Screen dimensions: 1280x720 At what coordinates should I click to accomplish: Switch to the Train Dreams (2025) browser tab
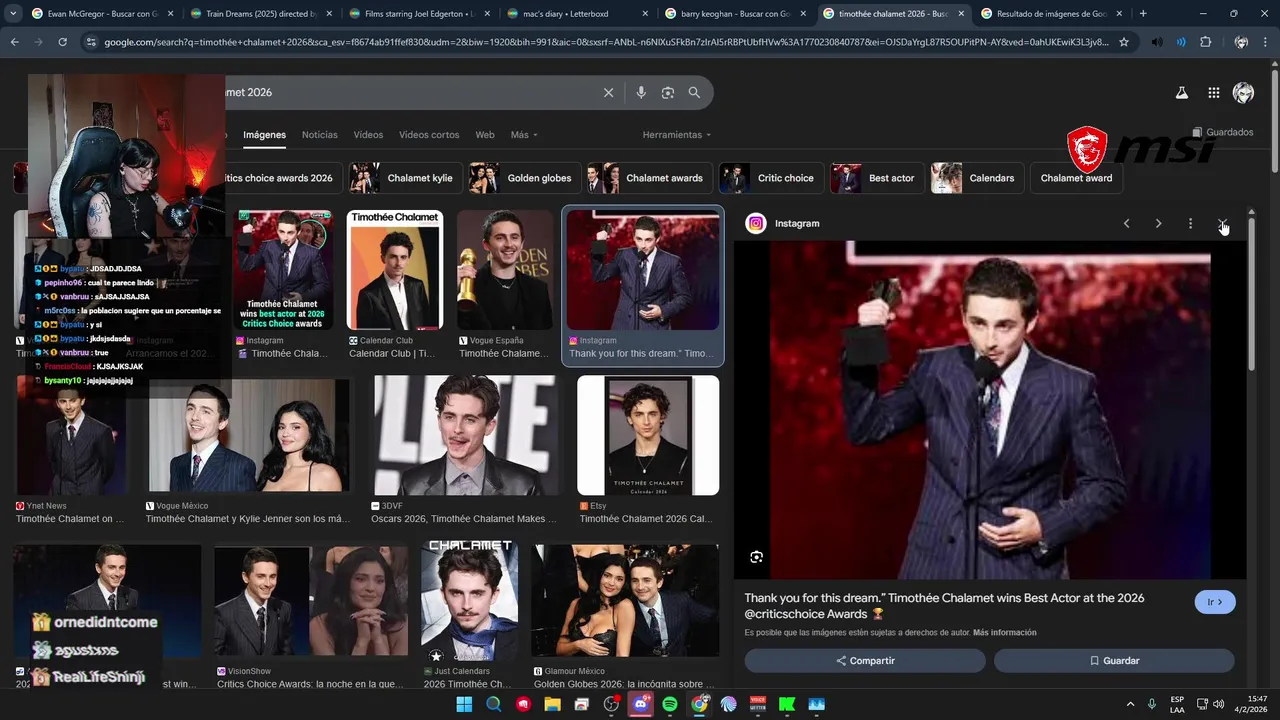(261, 14)
